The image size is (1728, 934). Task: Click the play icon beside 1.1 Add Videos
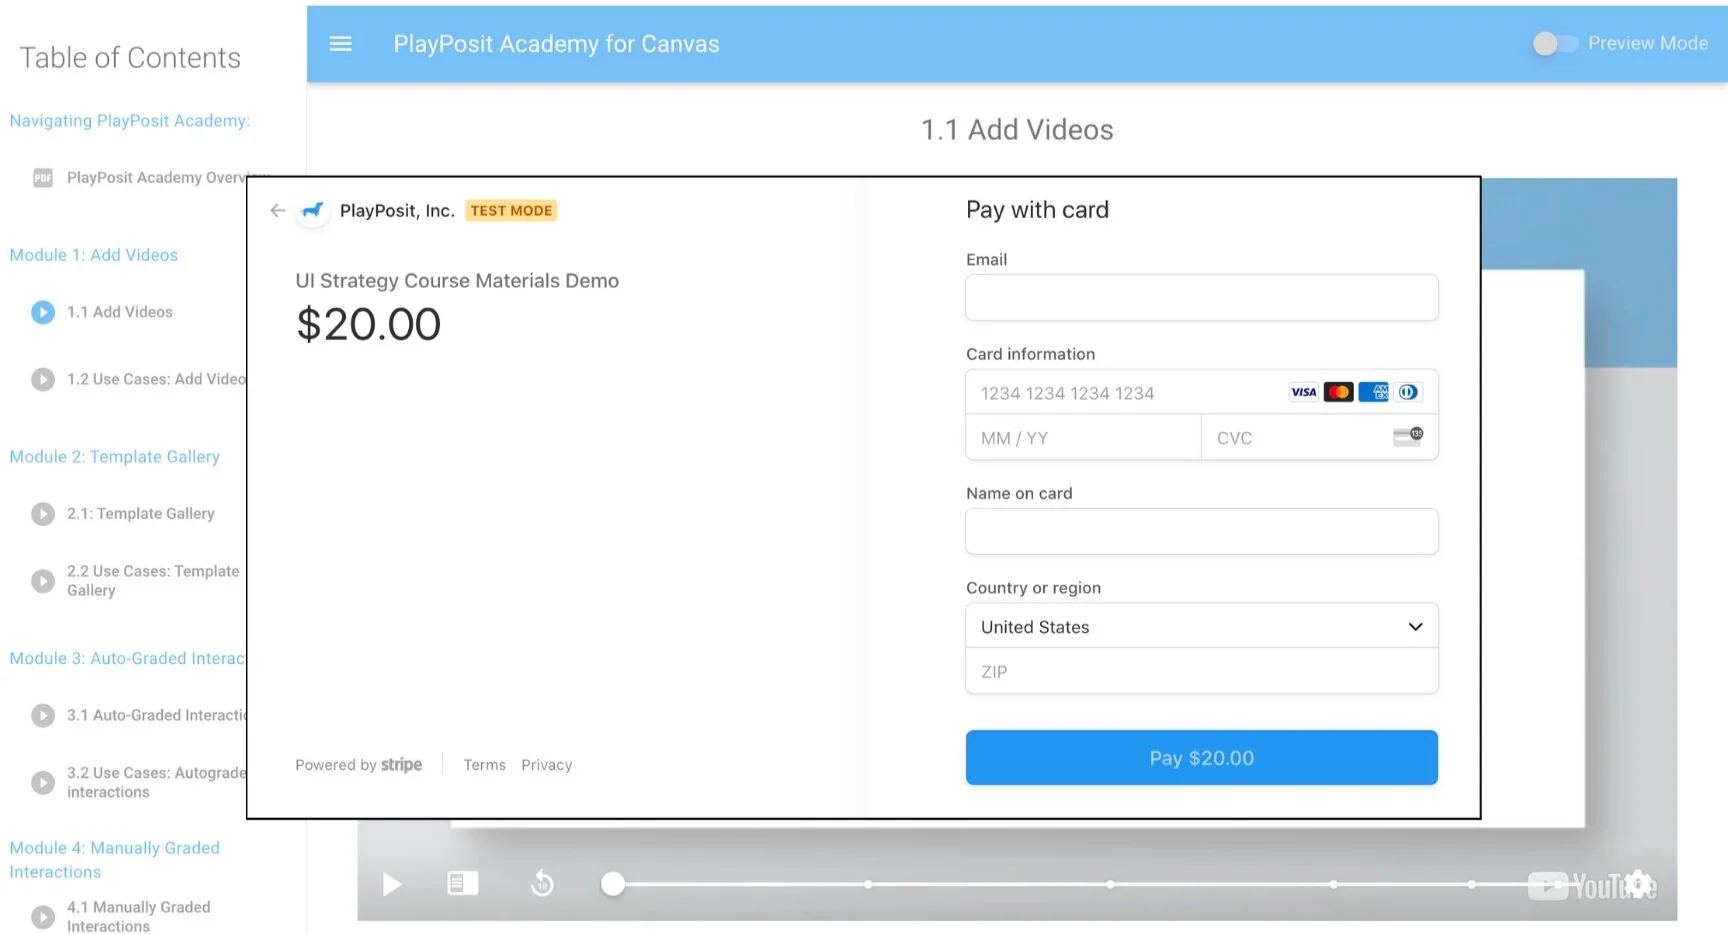coord(42,312)
